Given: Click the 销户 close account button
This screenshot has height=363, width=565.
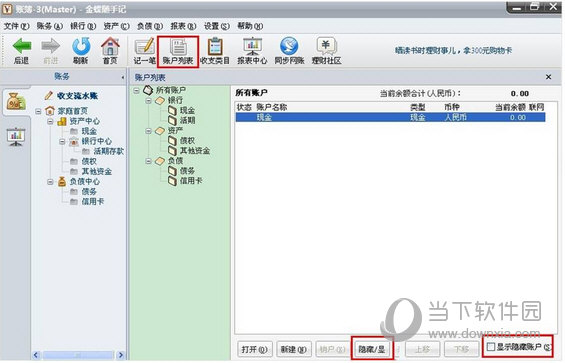Looking at the screenshot, I should (332, 349).
